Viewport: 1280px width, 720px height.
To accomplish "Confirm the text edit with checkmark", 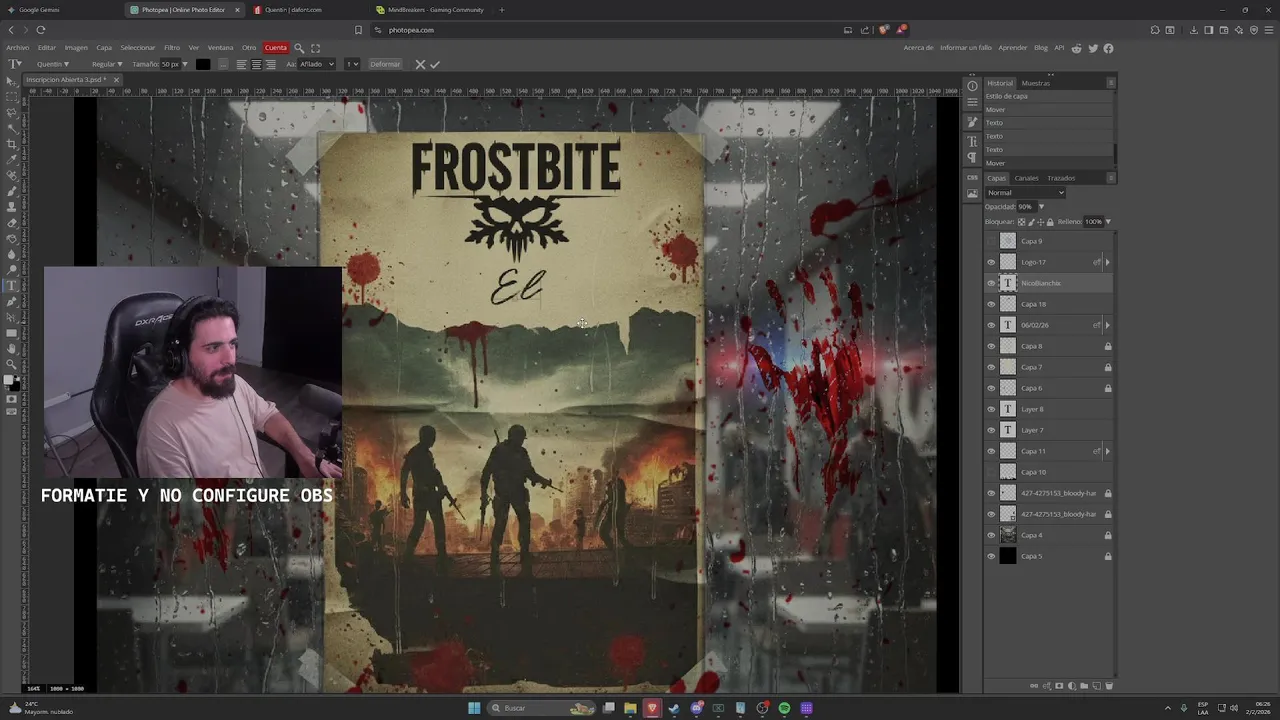I will pos(435,64).
